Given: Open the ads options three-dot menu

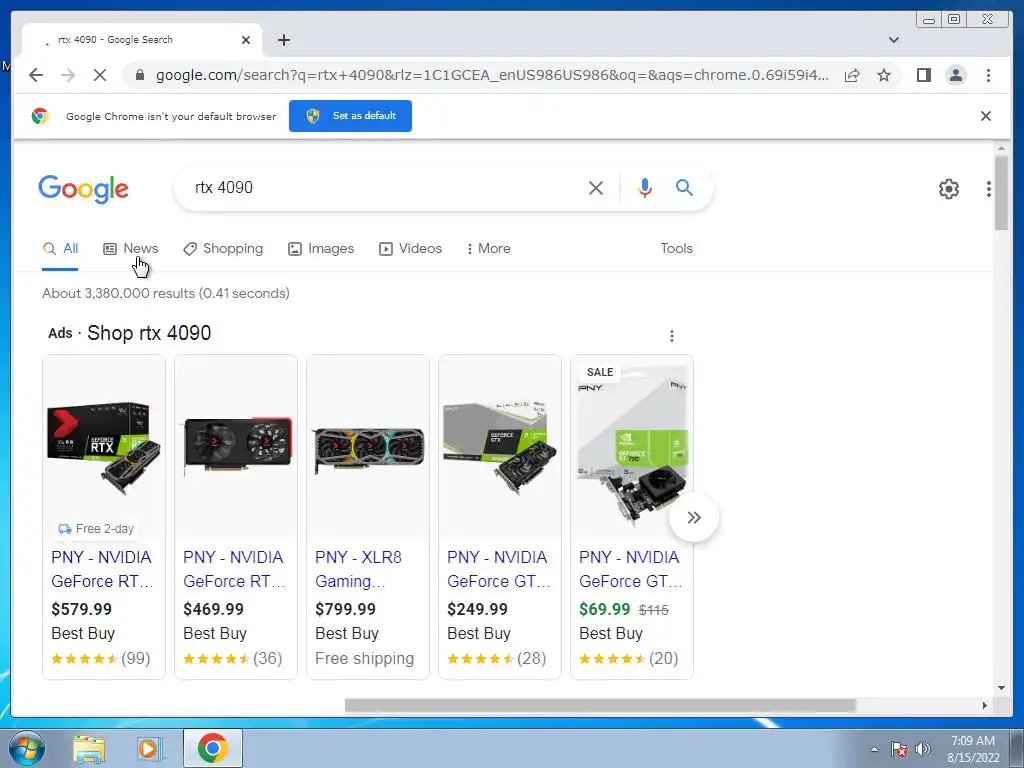Looking at the screenshot, I should pyautogui.click(x=671, y=336).
